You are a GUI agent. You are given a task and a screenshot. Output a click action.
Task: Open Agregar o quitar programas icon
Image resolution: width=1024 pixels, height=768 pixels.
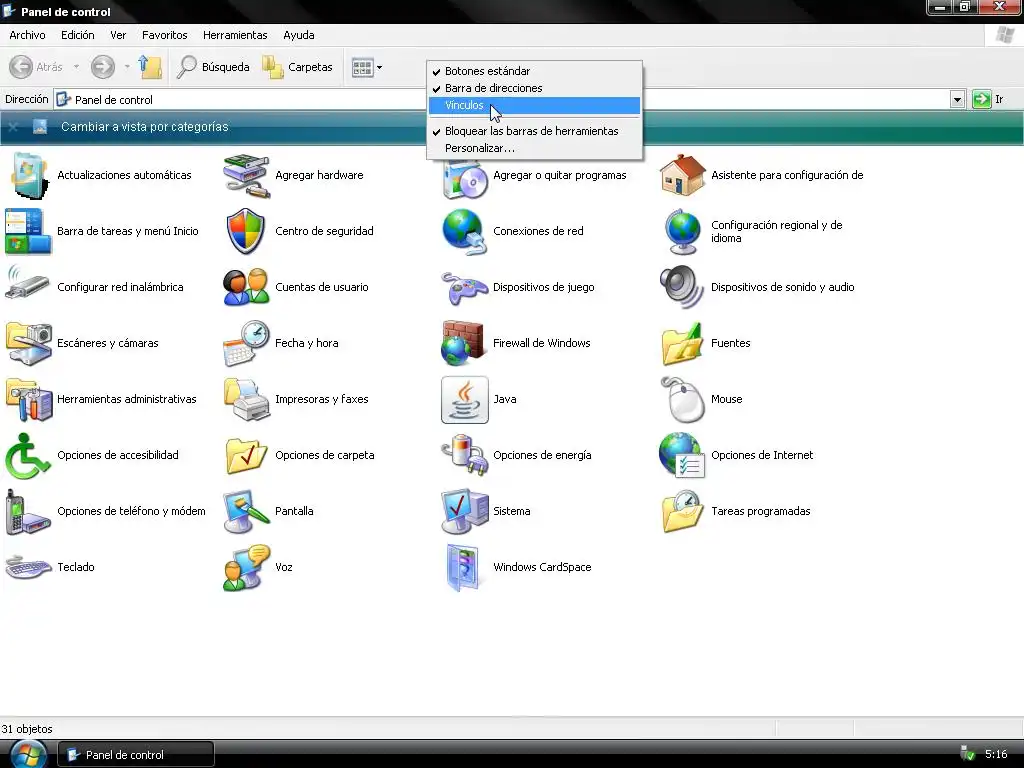464,180
